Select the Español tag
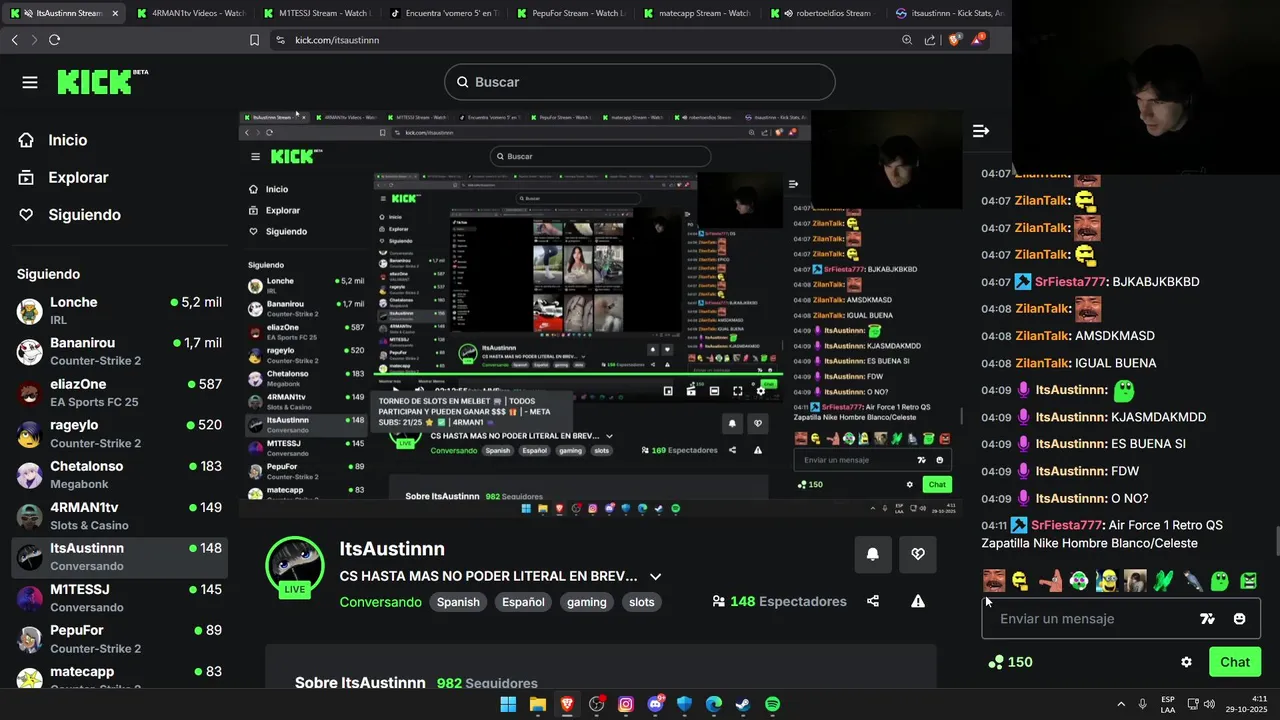Screen dimensions: 1280x720 [x=523, y=602]
